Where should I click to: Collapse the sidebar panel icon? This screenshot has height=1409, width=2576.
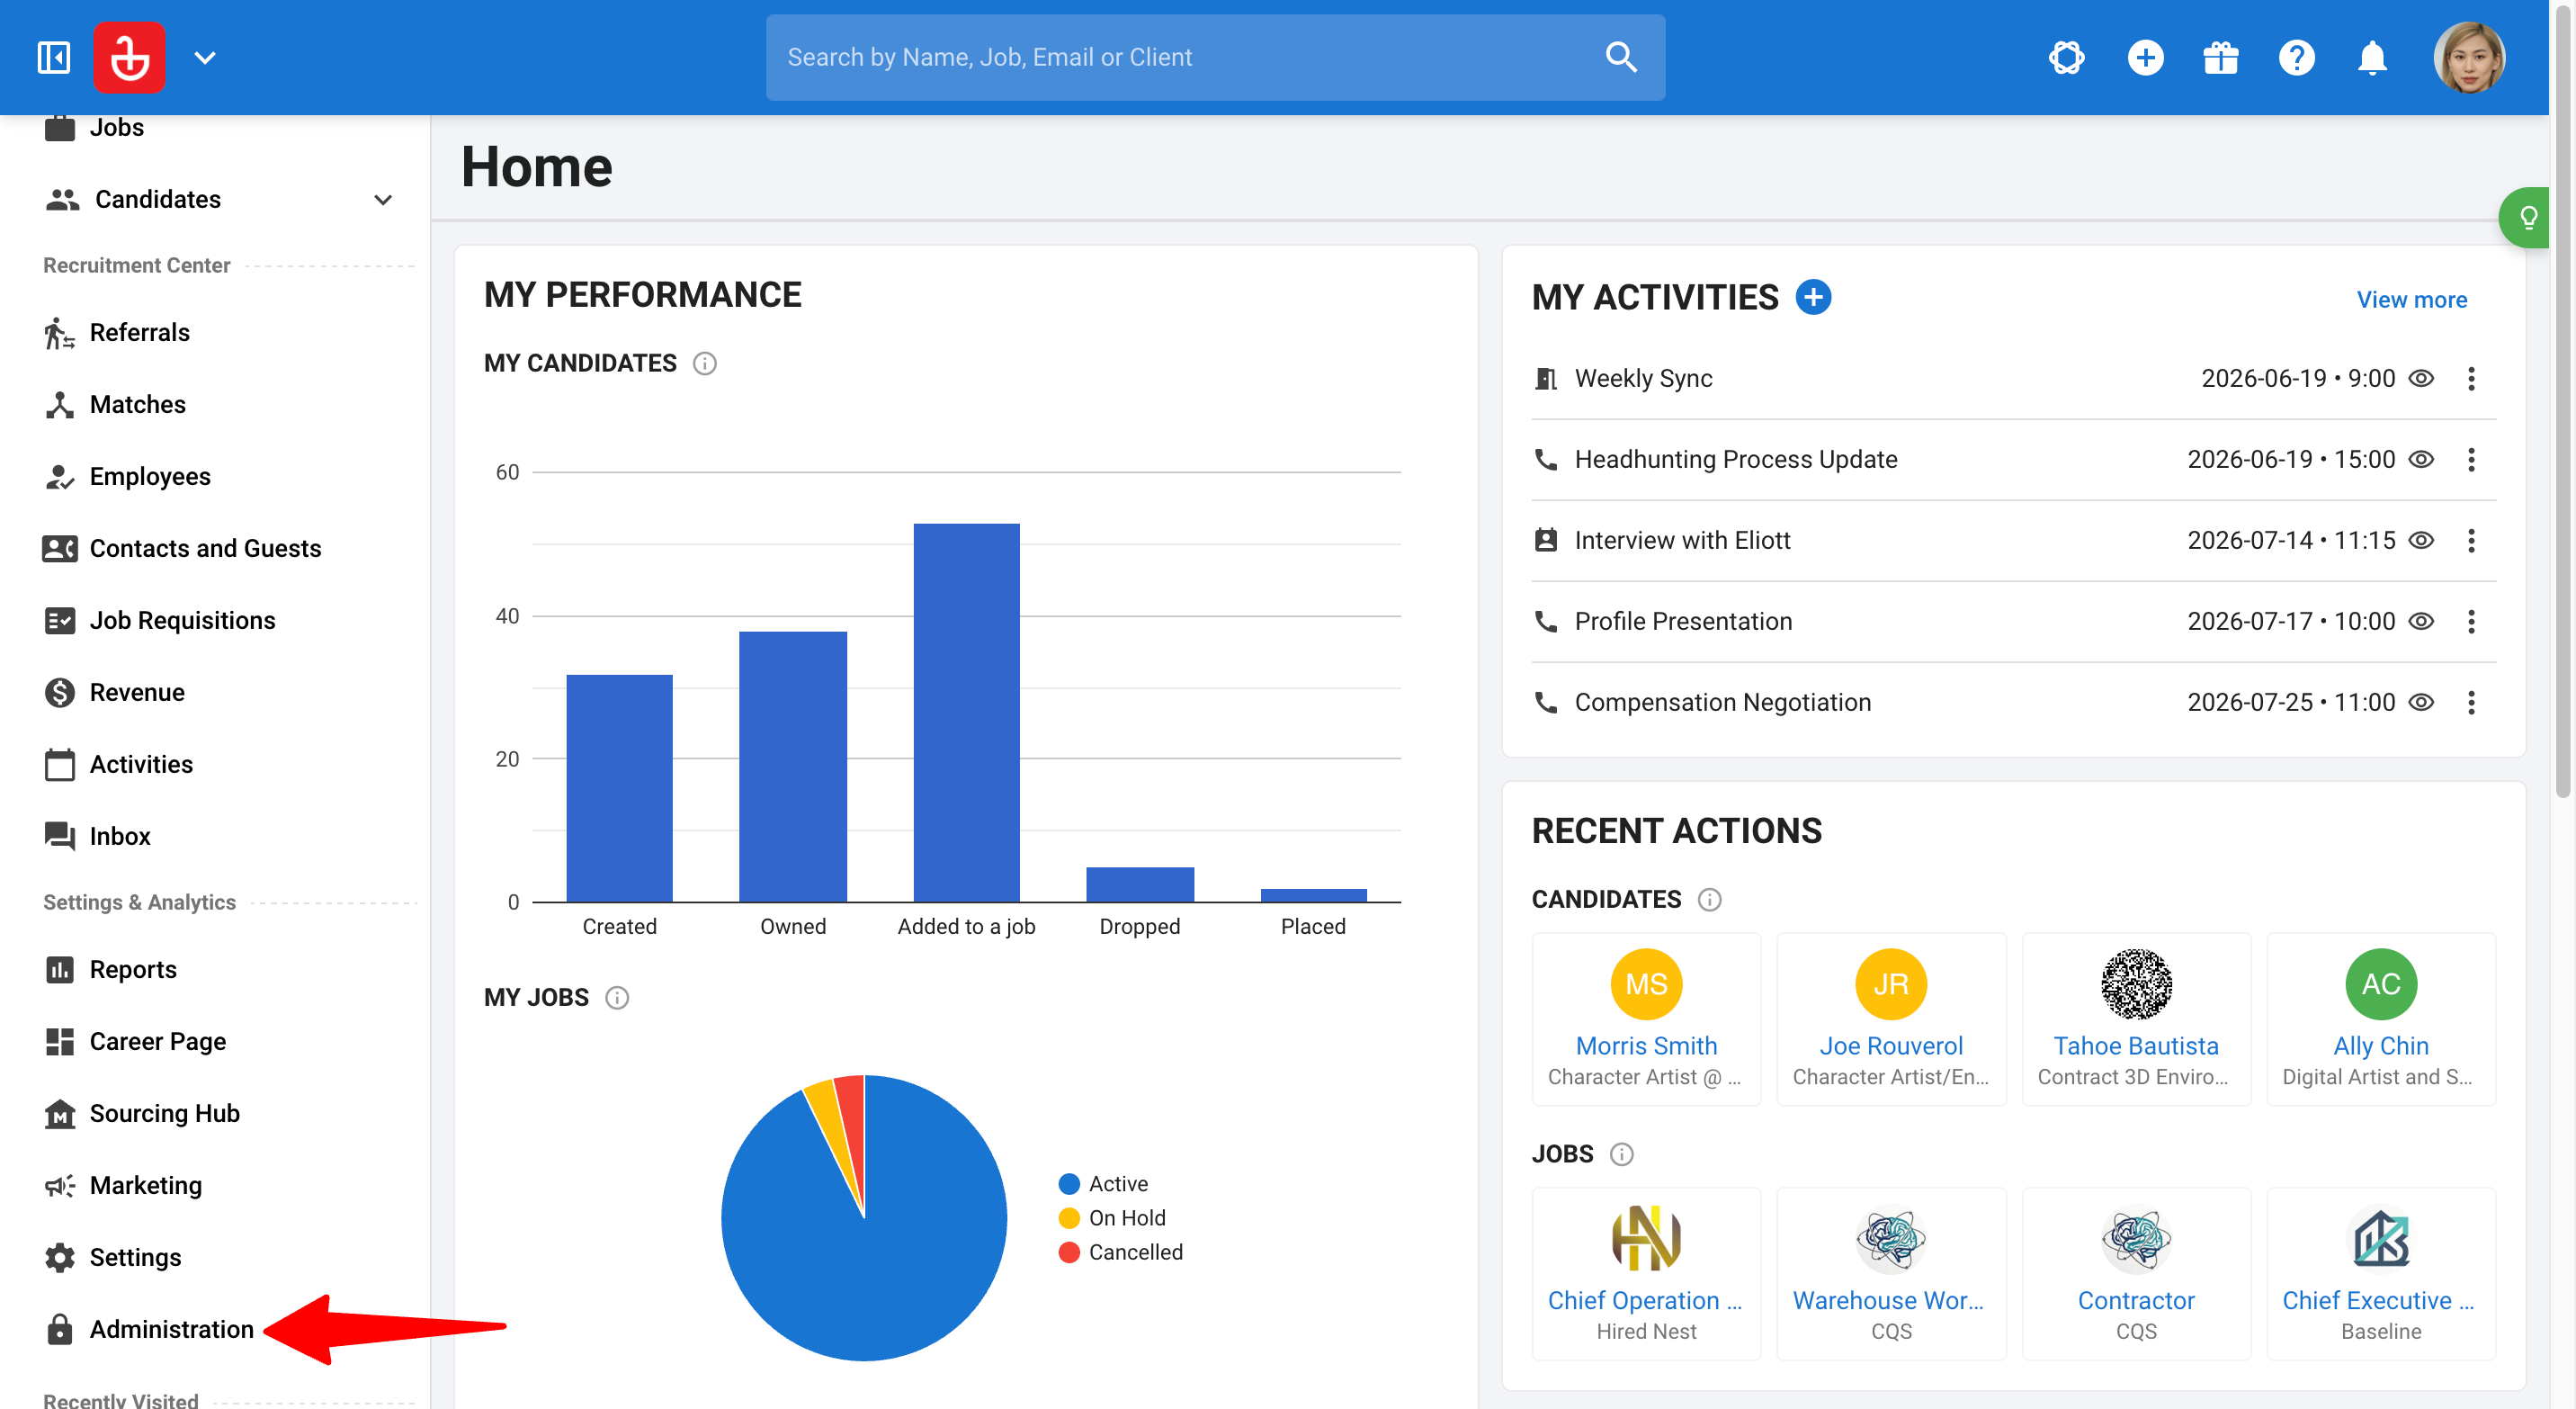[53, 57]
